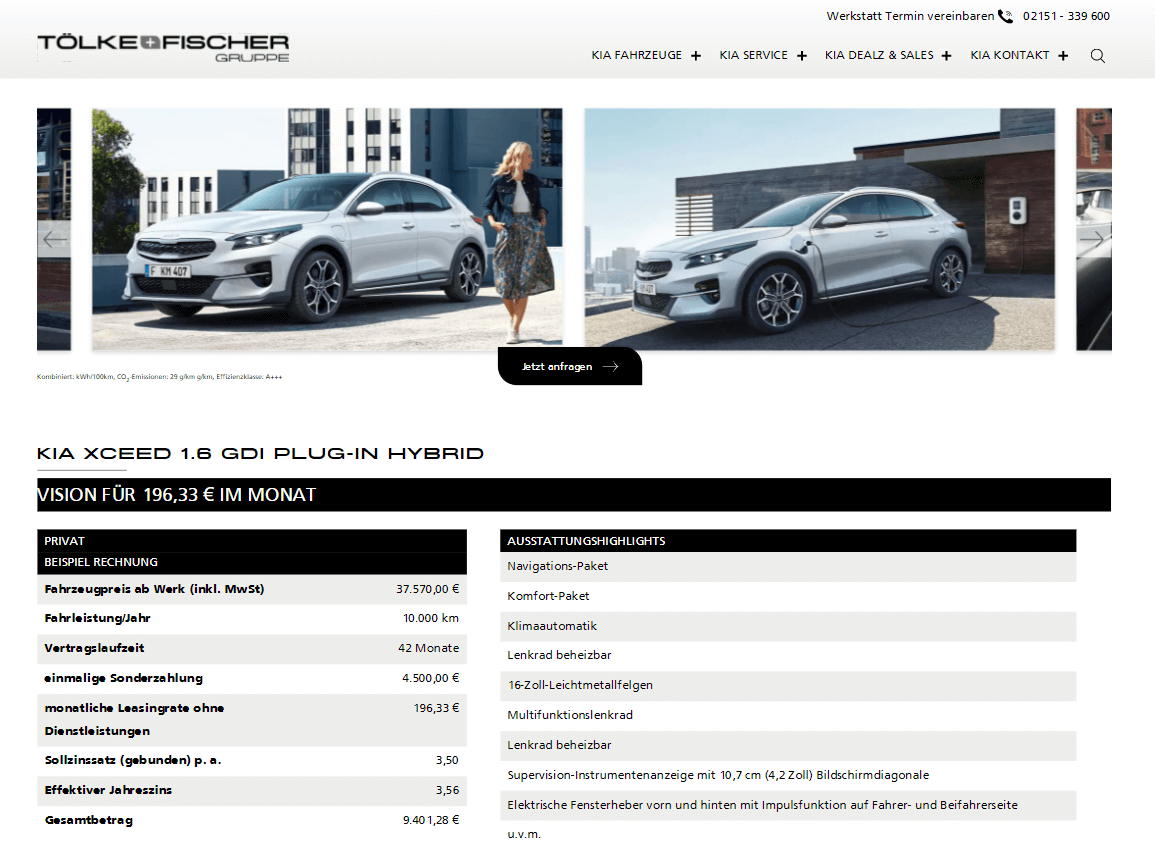
Task: Select the Gesamtbetrag label
Action: pyautogui.click(x=88, y=820)
